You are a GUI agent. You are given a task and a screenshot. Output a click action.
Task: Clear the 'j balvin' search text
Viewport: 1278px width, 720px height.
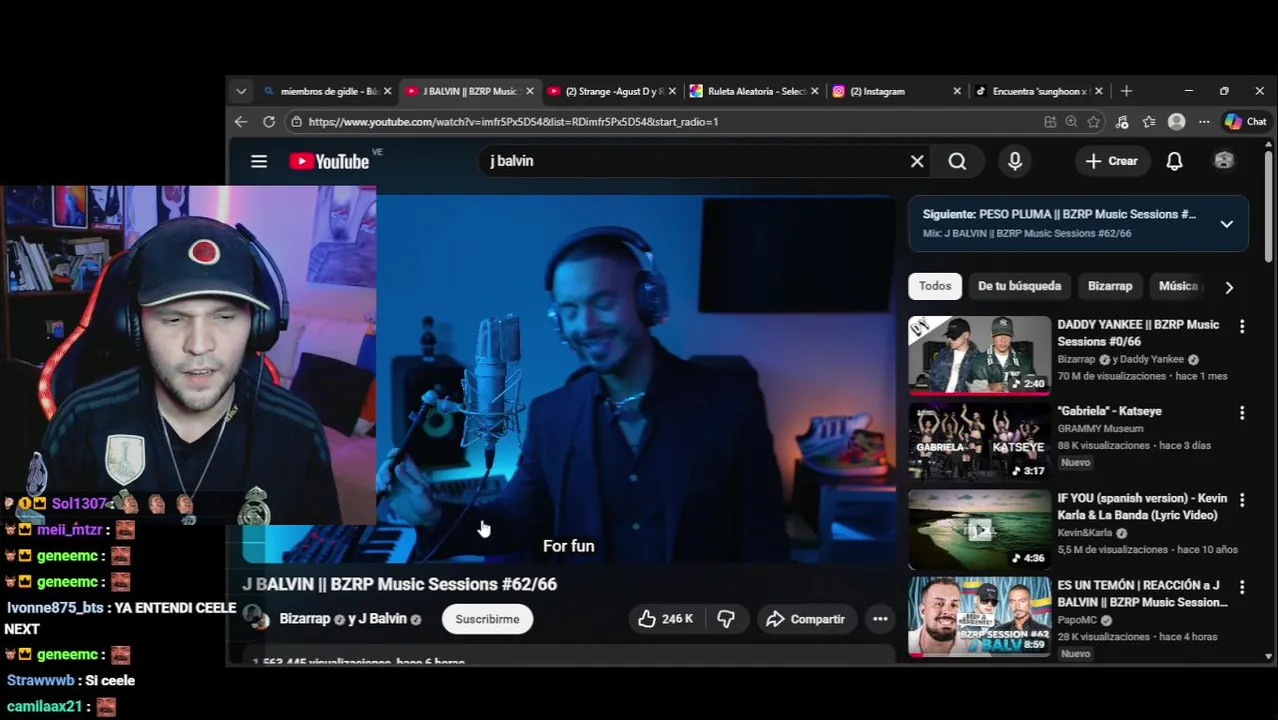(x=917, y=161)
